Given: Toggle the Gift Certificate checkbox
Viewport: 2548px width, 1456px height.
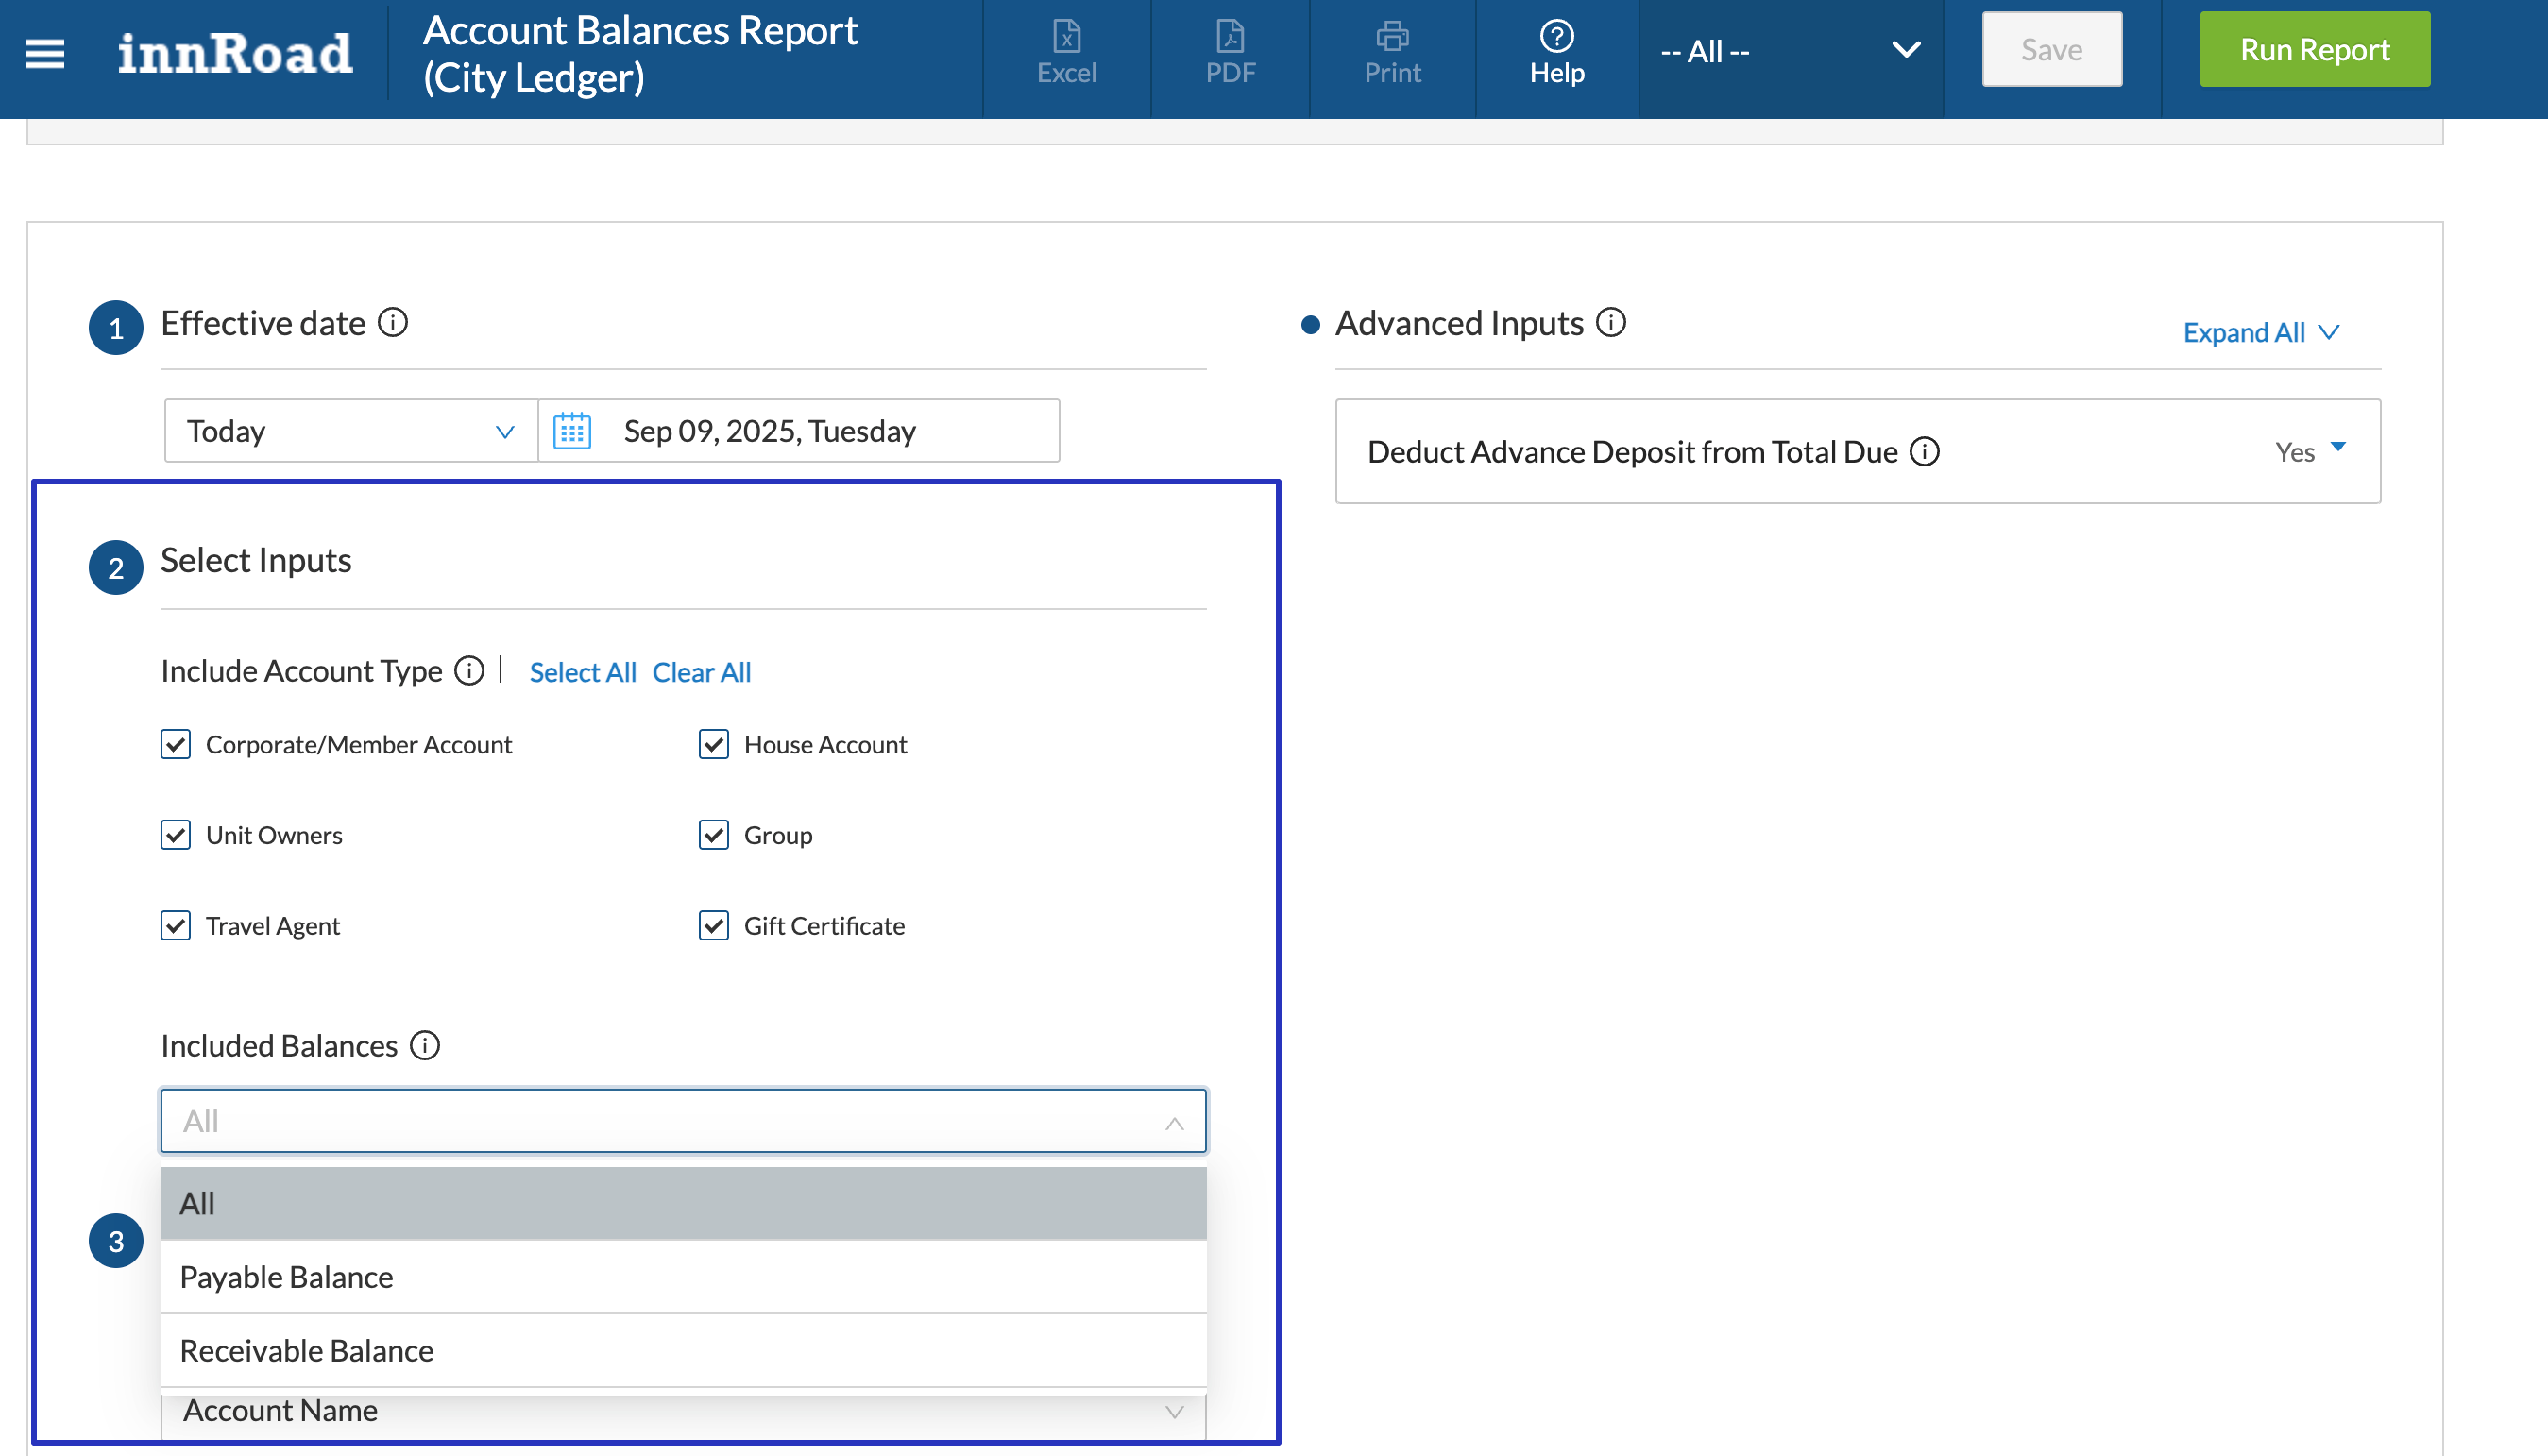Looking at the screenshot, I should click(x=713, y=925).
